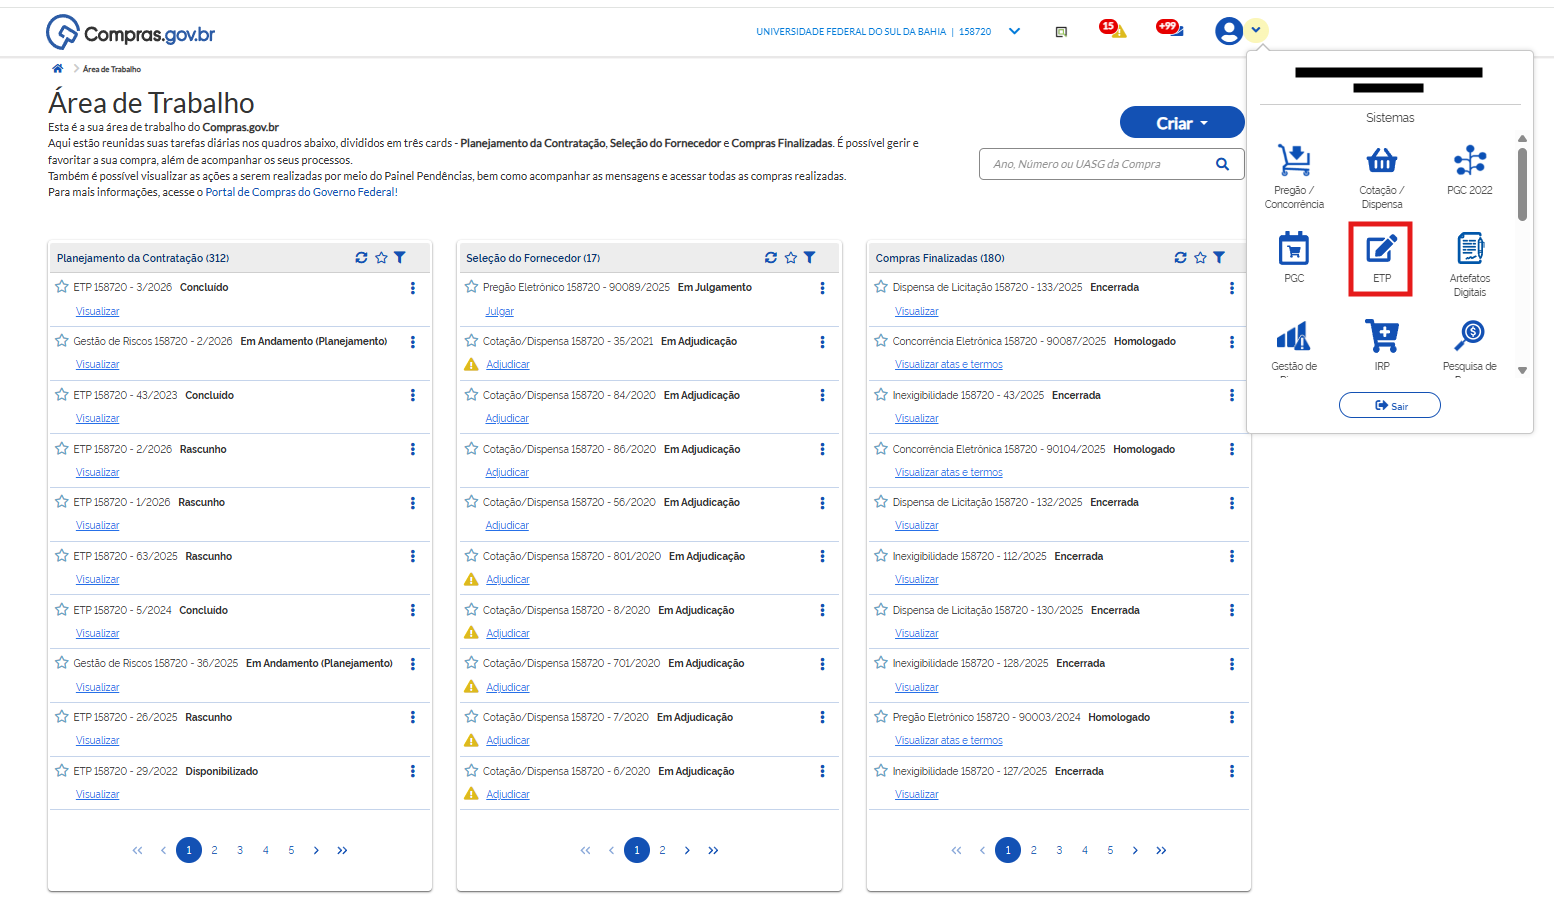The image size is (1554, 902).
Task: Open Artefatos Digitais icon
Action: 1469,250
